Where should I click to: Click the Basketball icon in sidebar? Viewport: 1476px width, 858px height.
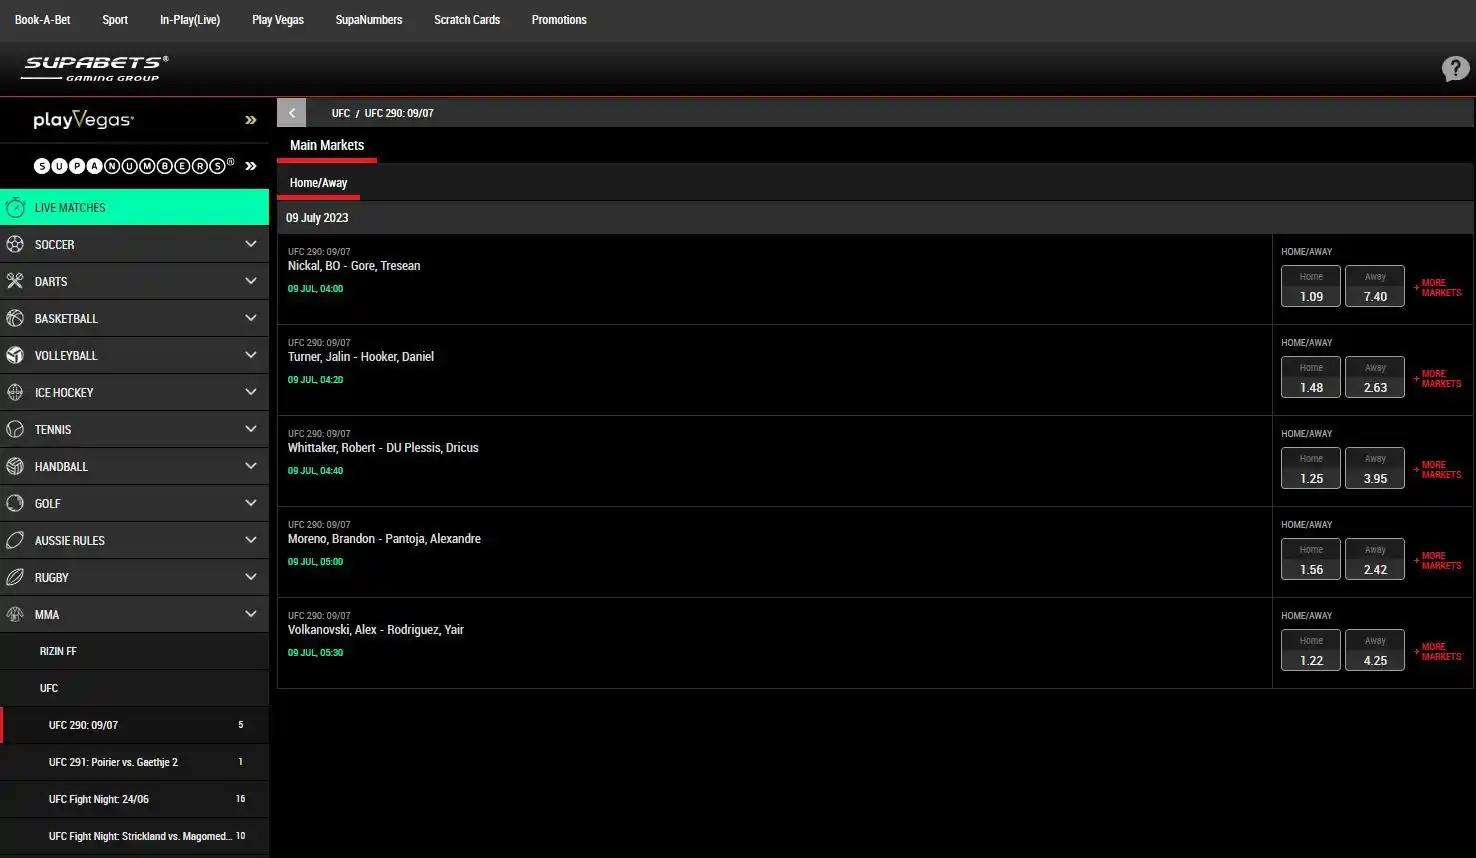(x=15, y=318)
